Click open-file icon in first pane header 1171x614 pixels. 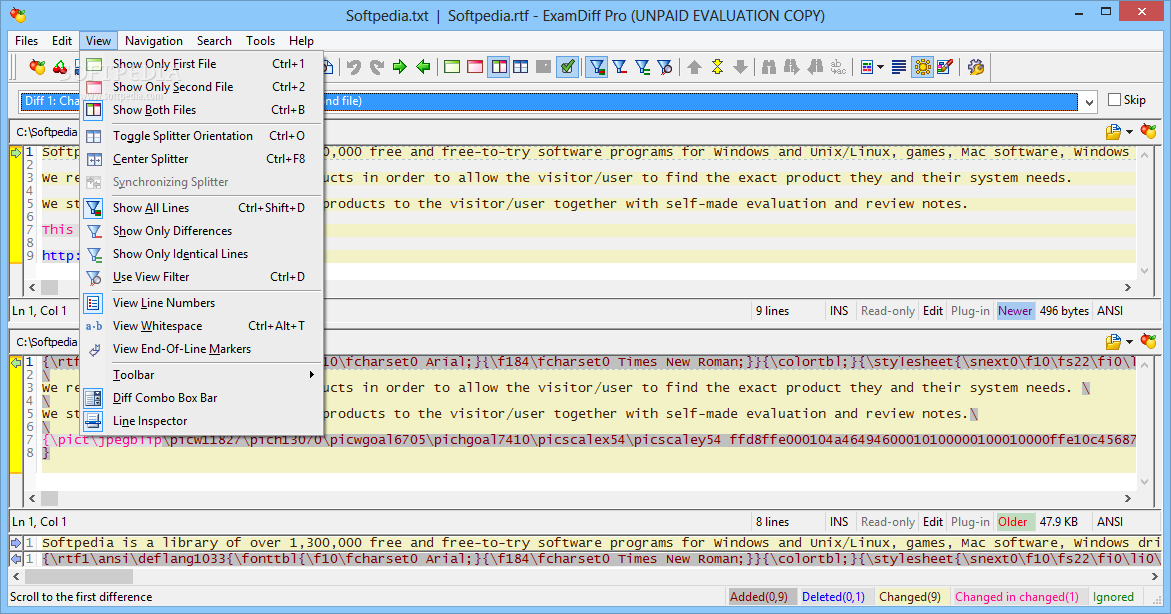[x=1113, y=131]
